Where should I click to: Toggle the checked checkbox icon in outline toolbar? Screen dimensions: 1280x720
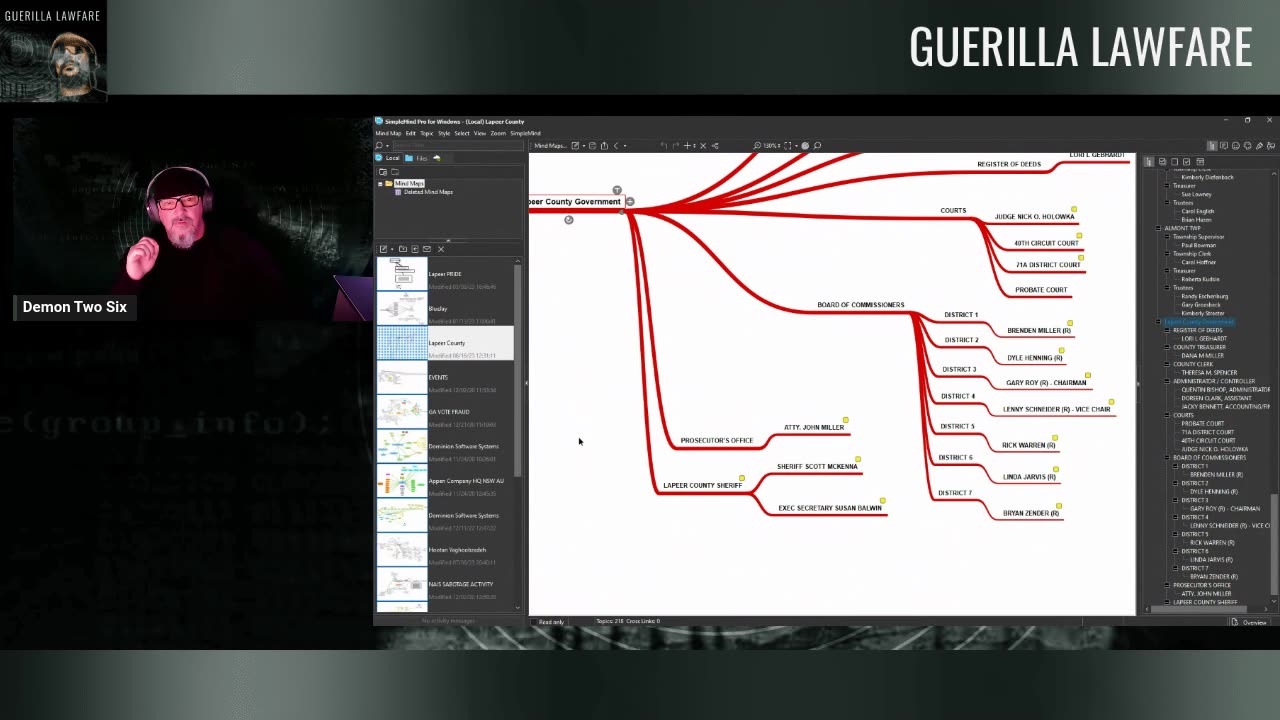(x=1186, y=162)
